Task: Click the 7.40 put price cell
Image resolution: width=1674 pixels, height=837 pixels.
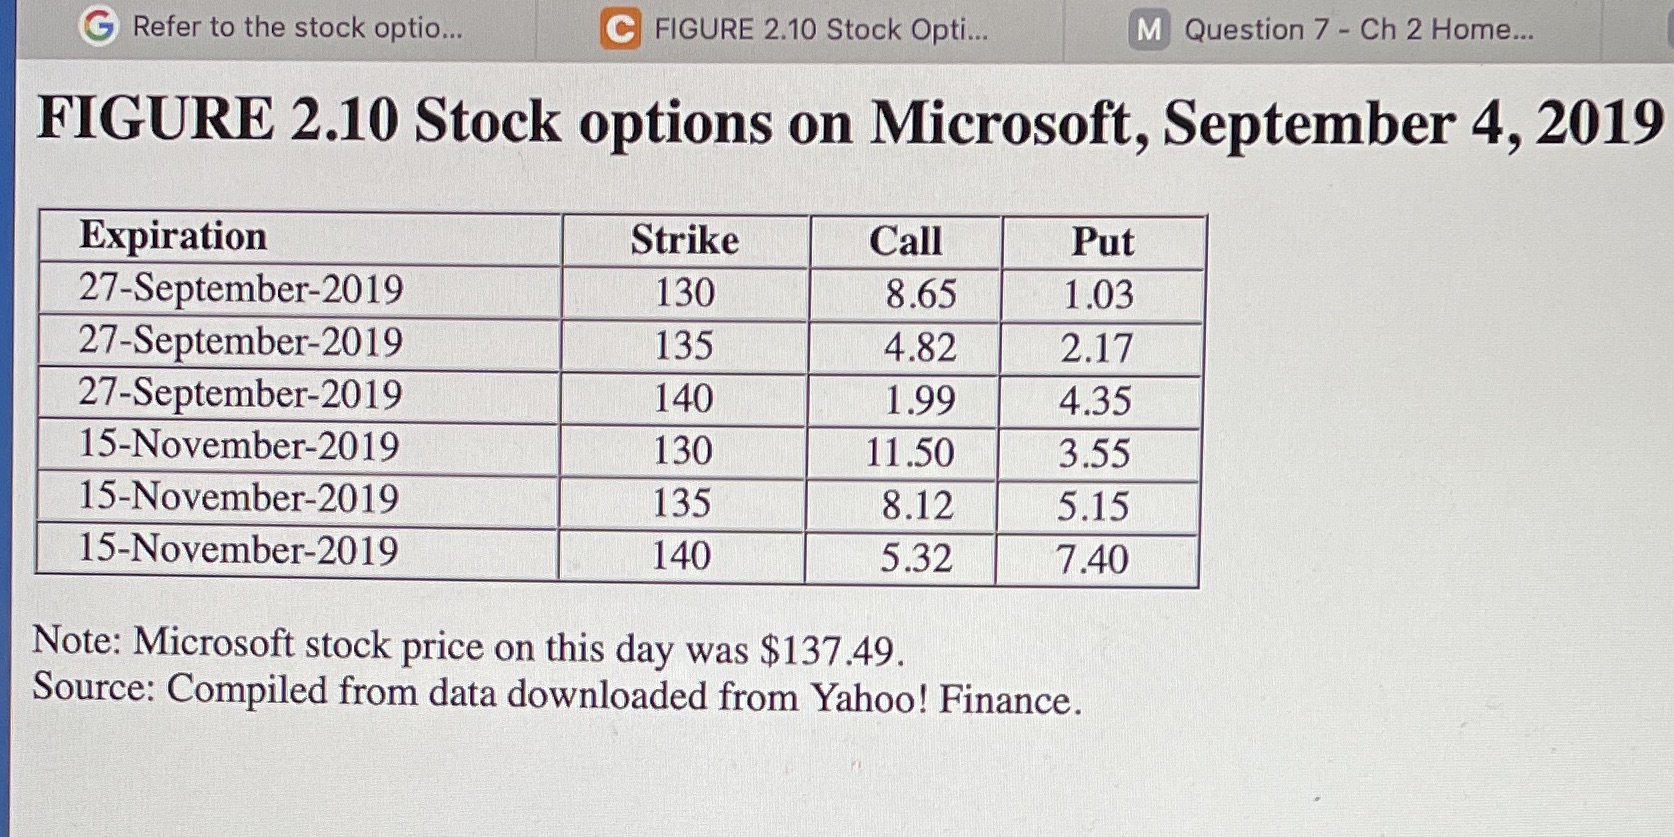Action: [x=1096, y=559]
